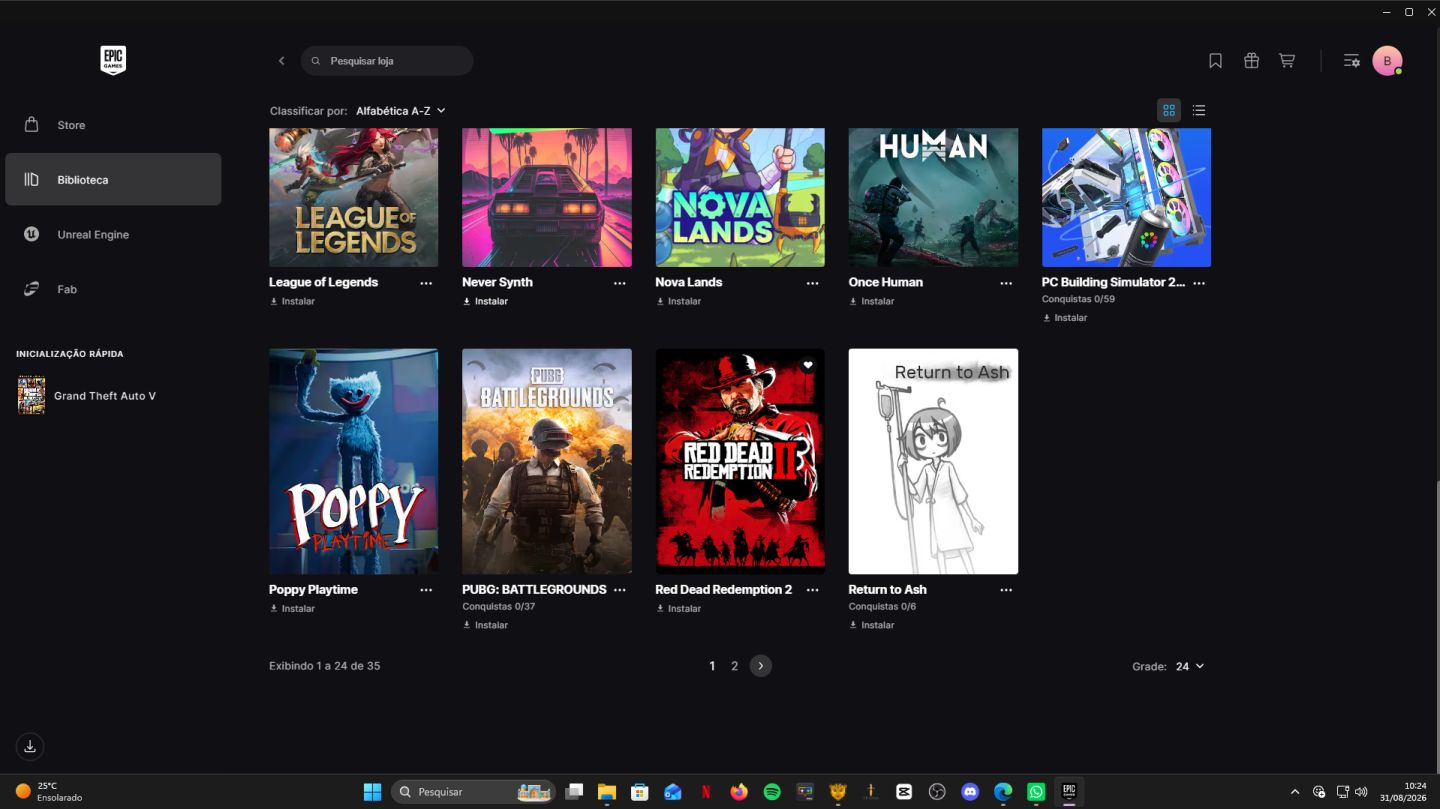
Task: Open the user profile avatar
Action: coord(1387,61)
